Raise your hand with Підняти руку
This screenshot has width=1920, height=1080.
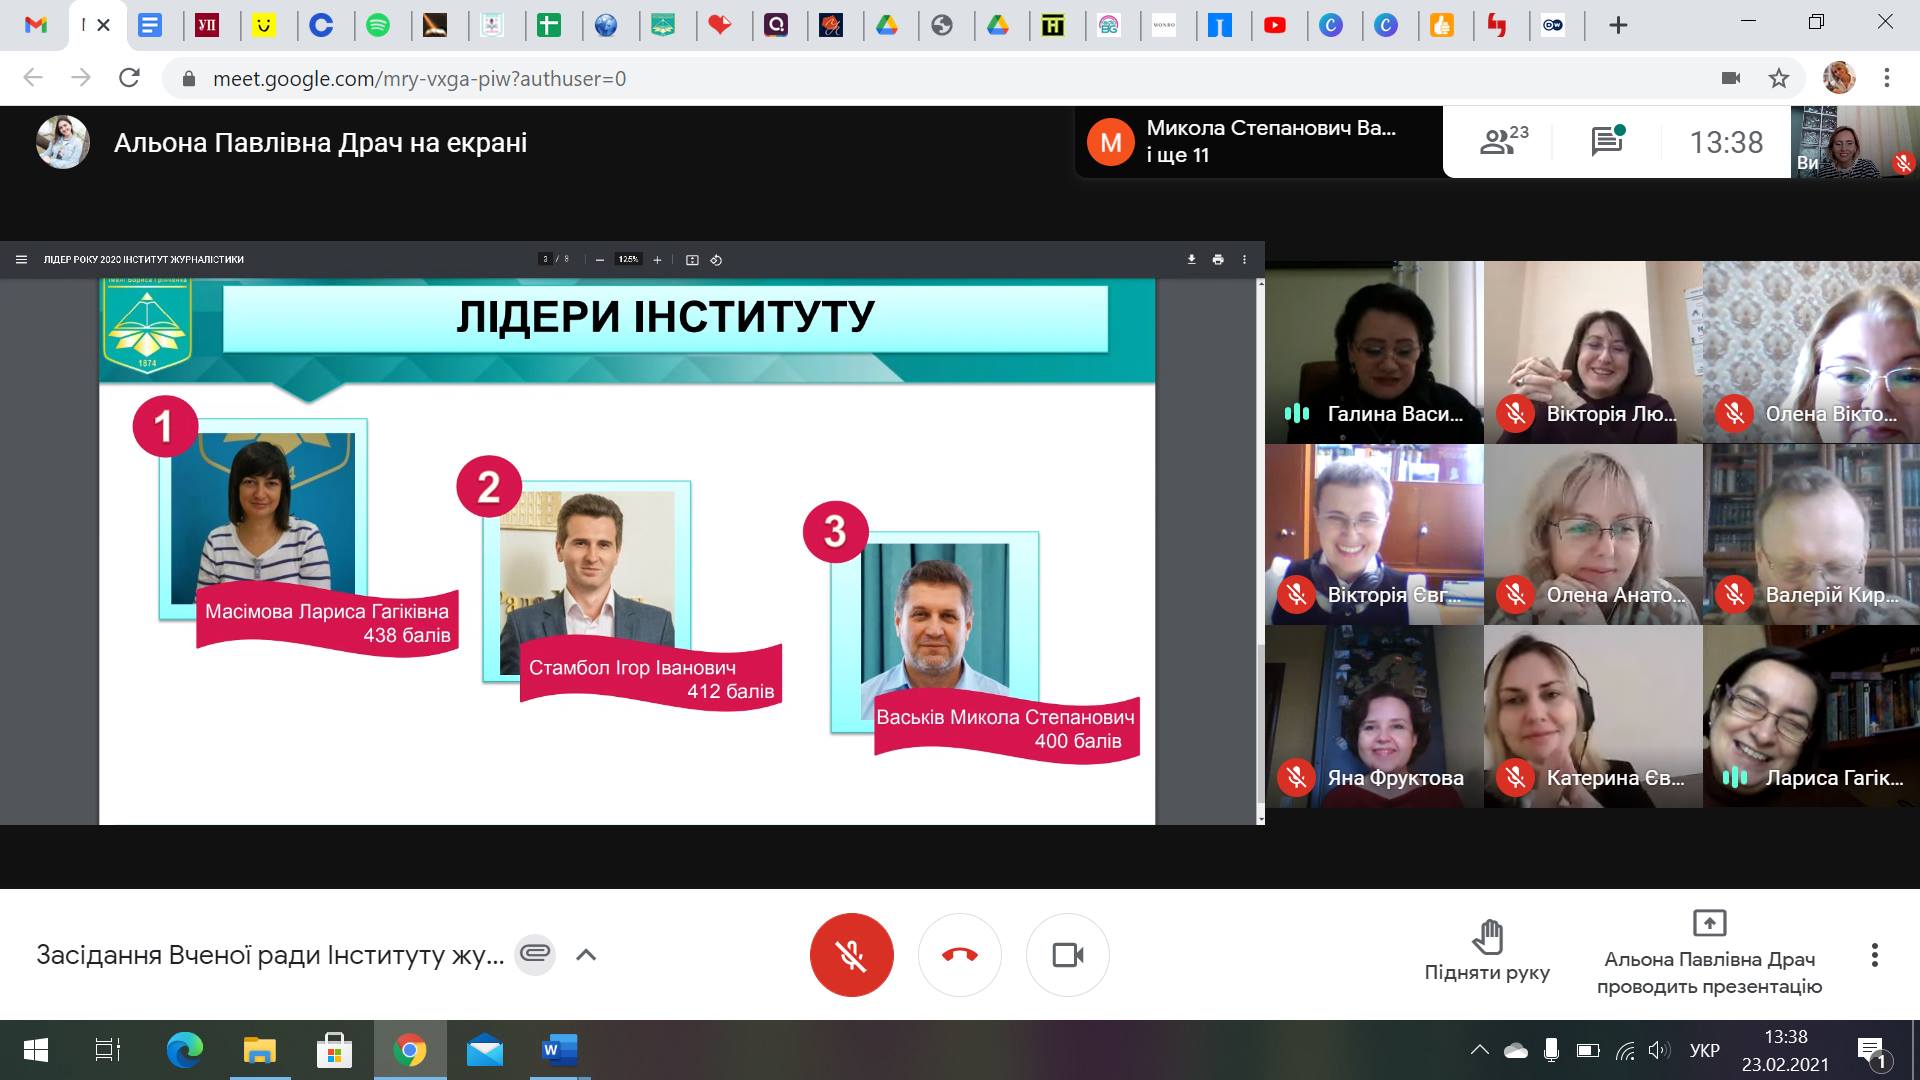point(1487,951)
